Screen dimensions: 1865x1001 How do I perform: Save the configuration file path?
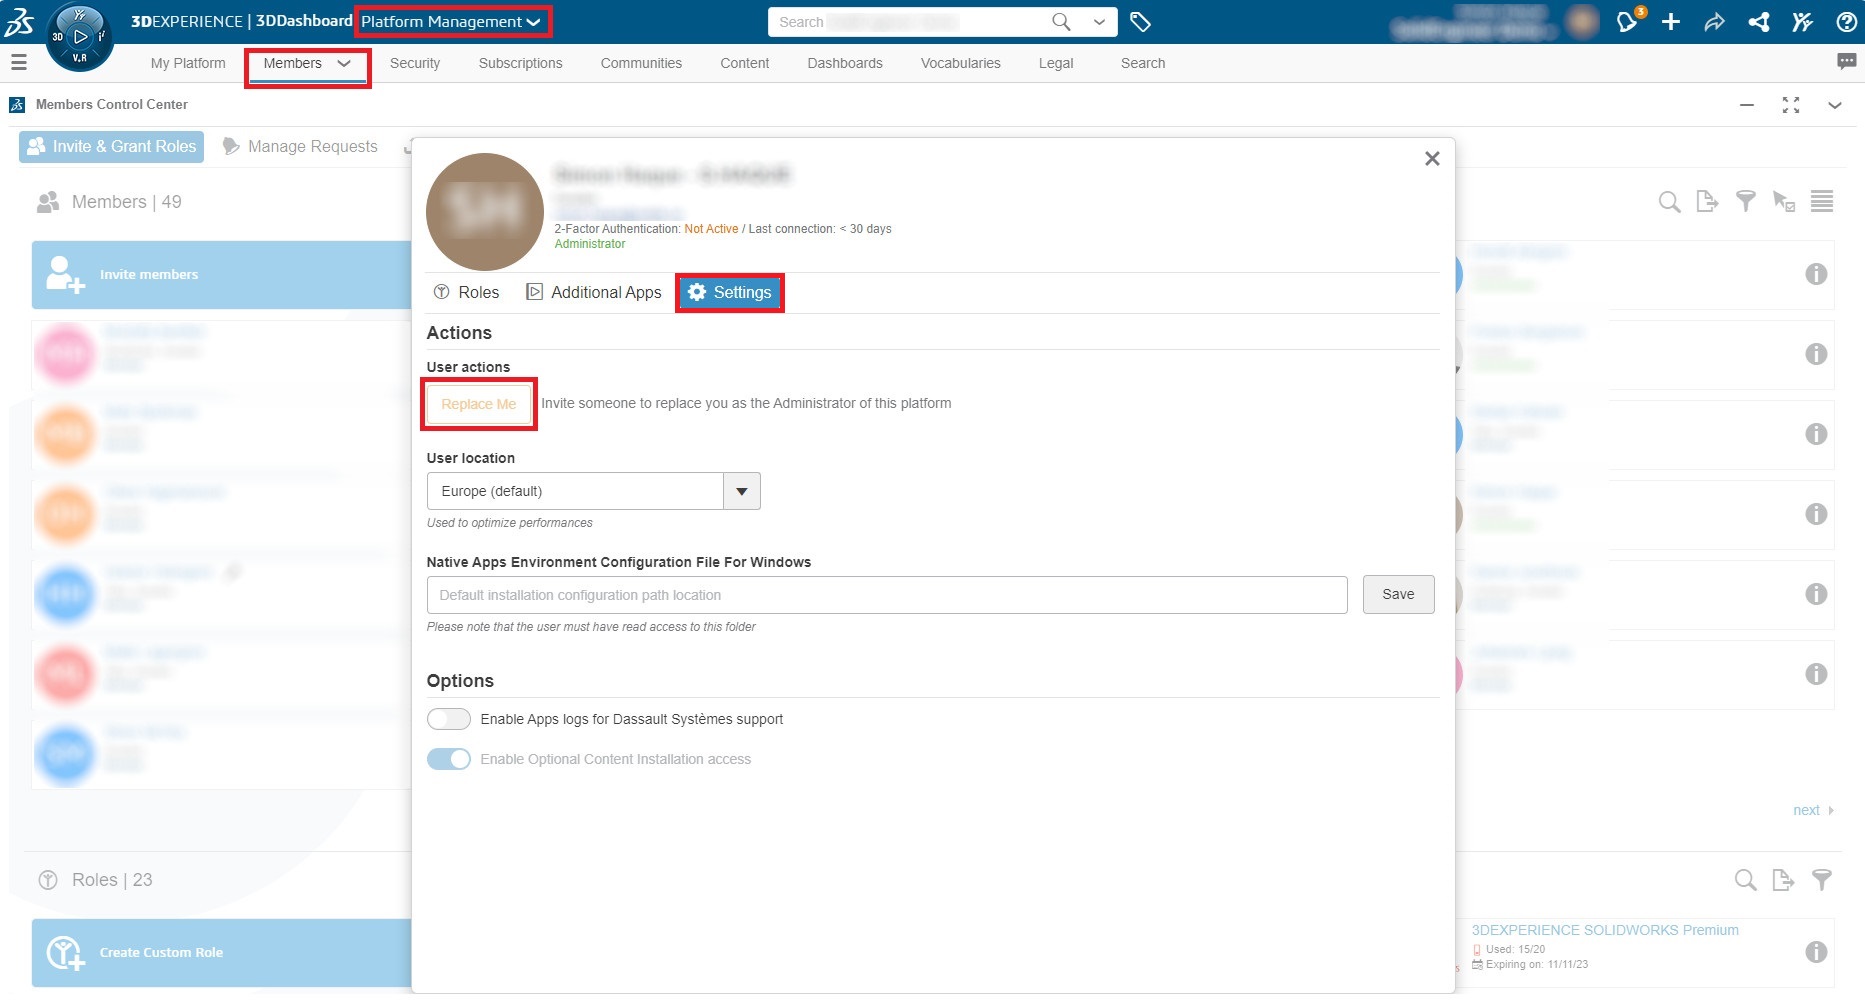[1398, 594]
